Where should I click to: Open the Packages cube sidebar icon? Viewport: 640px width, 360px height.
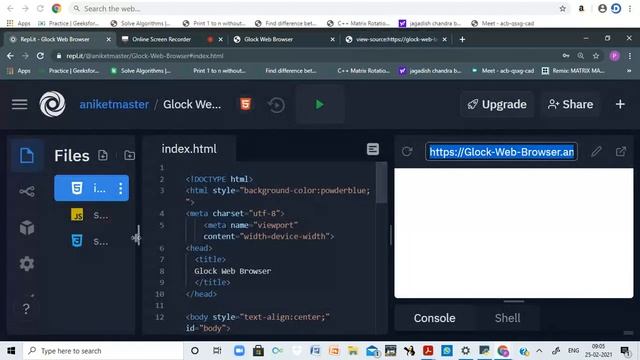[x=27, y=227]
